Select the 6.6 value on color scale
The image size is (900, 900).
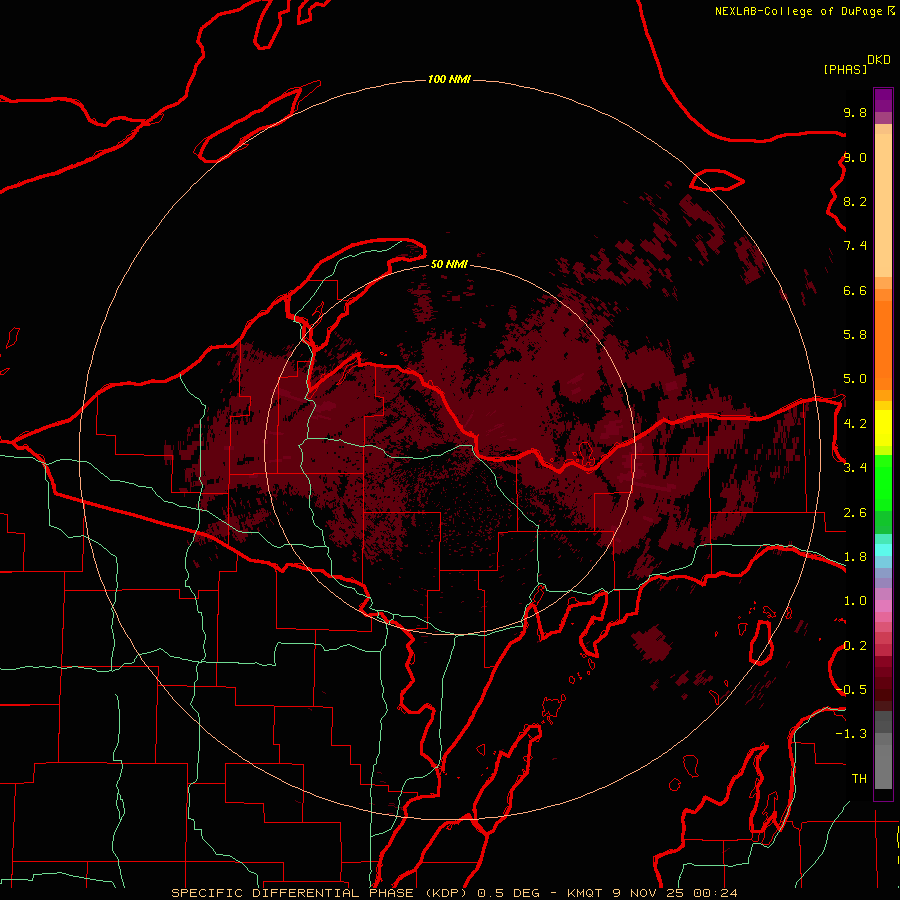[855, 290]
